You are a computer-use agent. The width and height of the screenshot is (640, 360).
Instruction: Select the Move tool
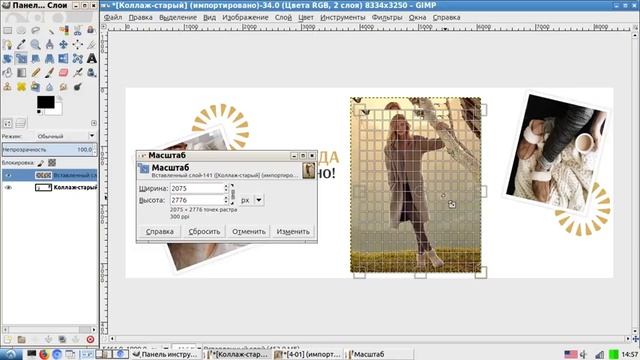[x=64, y=44]
